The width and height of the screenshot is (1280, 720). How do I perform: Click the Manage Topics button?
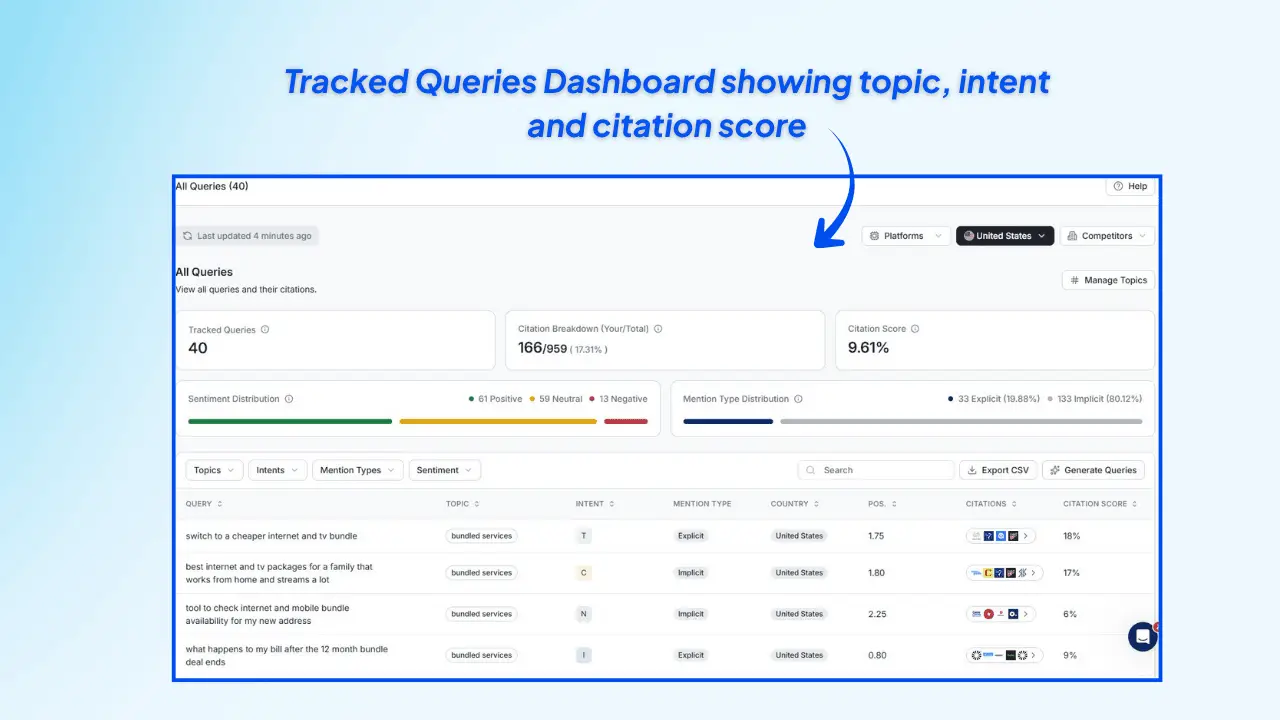pos(1107,280)
